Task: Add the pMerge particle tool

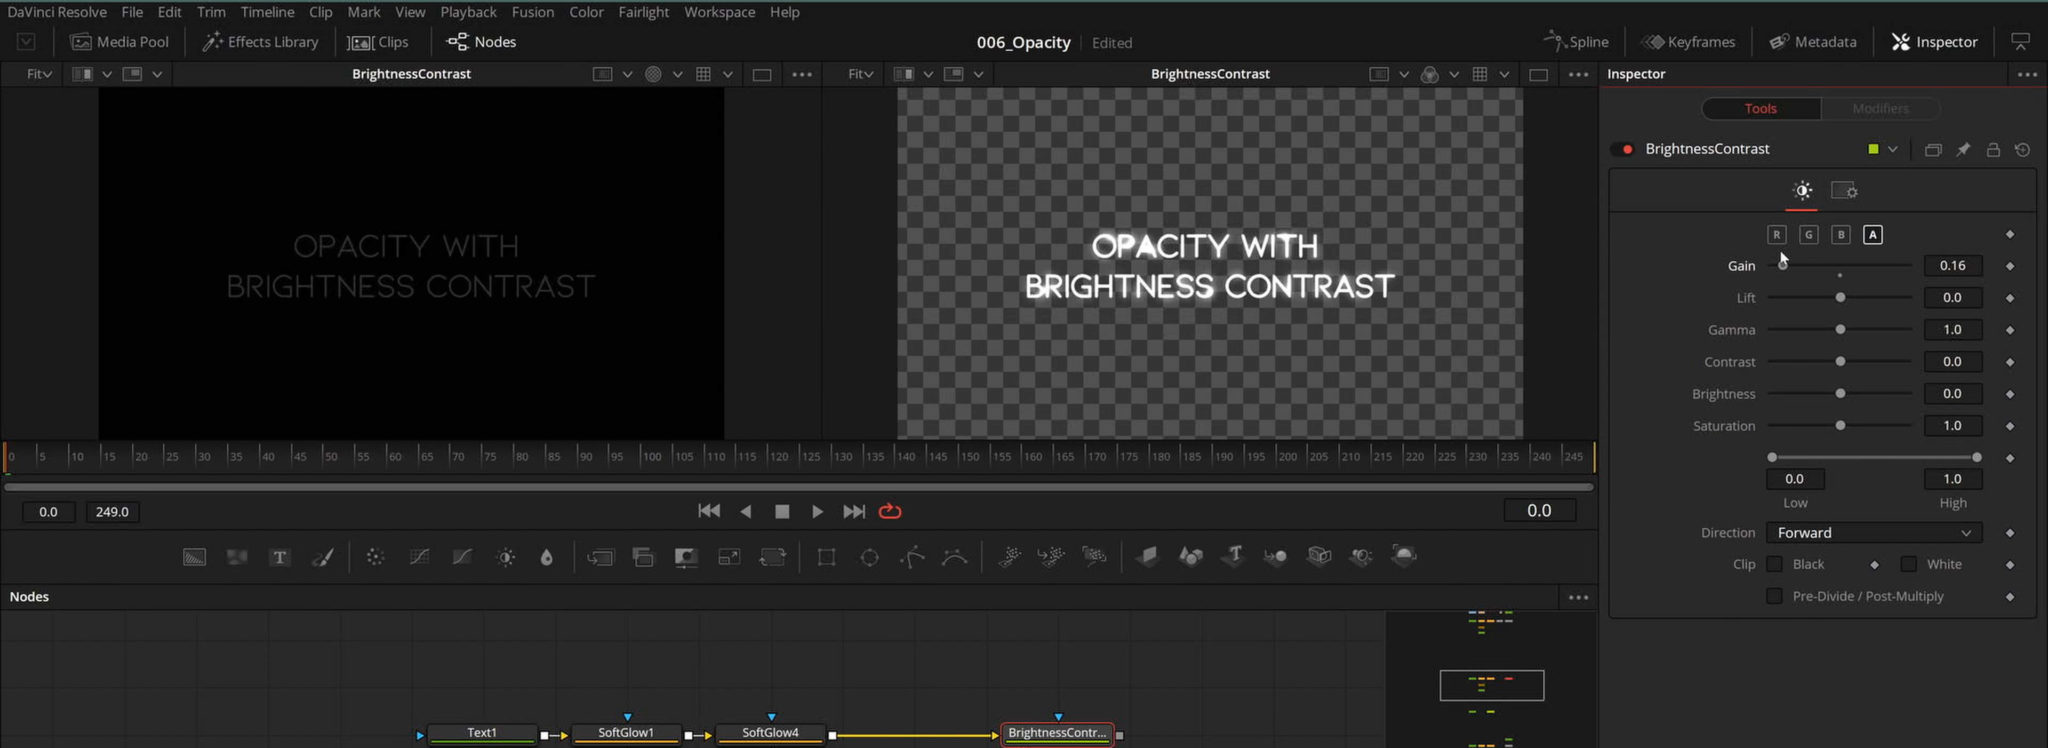Action: pos(1051,556)
